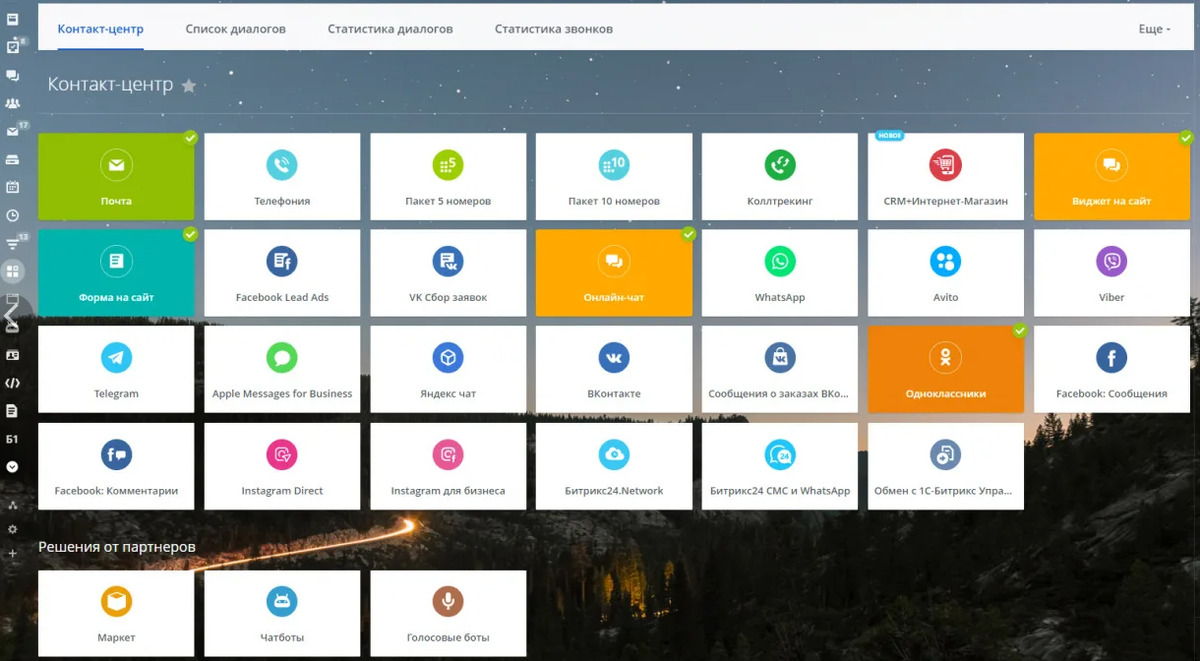Open the Одноклассники tile
1200x661 pixels.
[946, 369]
